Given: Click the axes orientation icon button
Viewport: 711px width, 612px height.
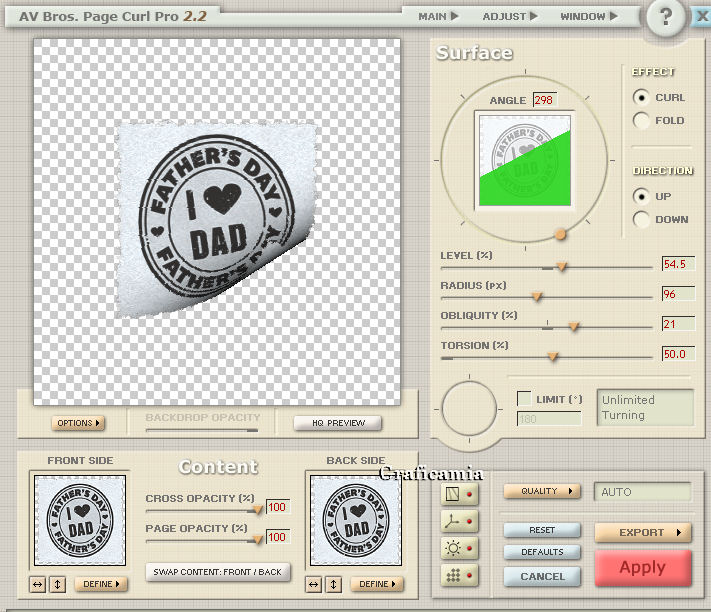Looking at the screenshot, I should (x=459, y=521).
